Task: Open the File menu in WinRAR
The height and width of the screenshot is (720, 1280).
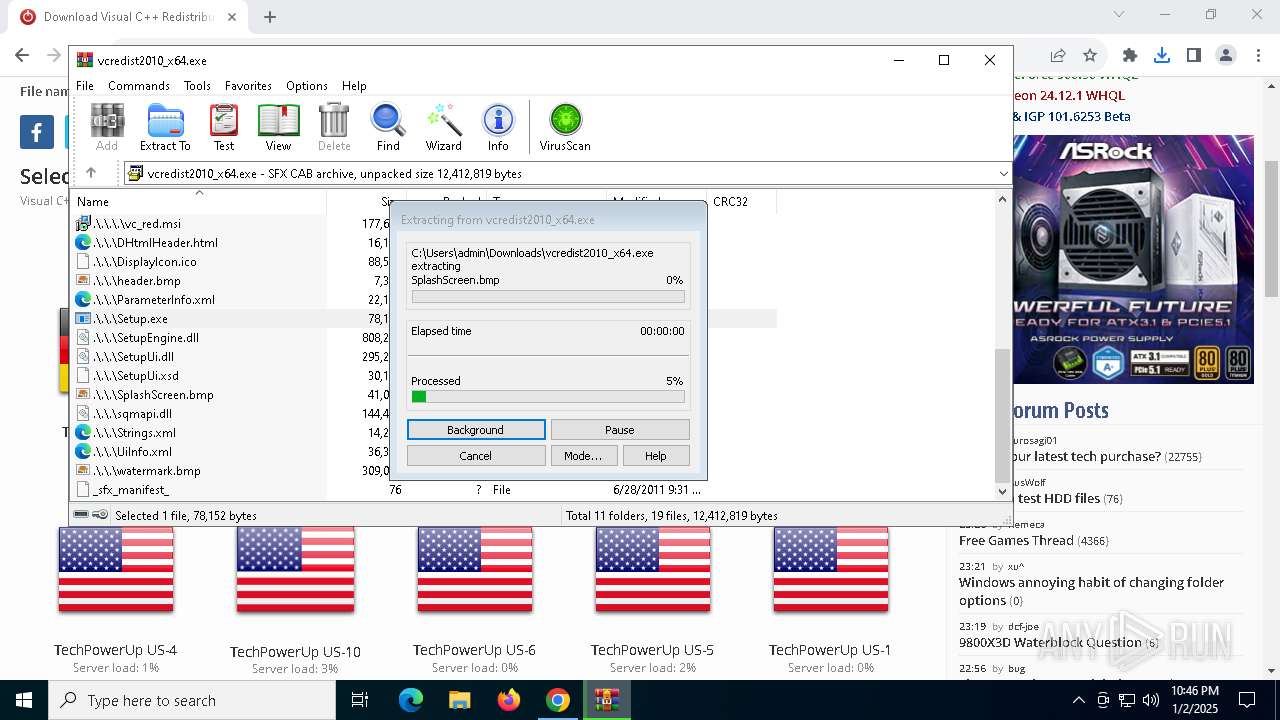Action: pyautogui.click(x=85, y=86)
